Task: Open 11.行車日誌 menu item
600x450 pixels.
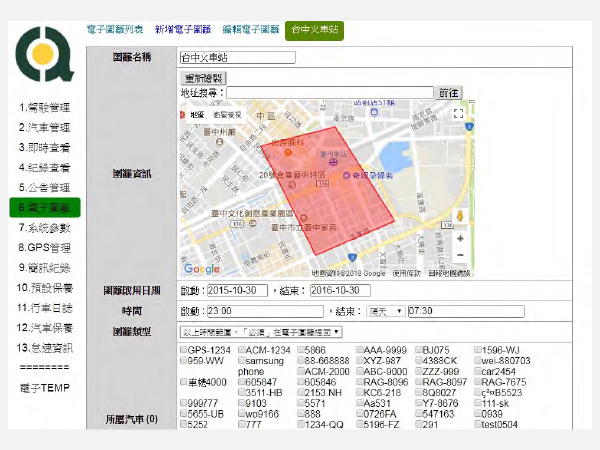Action: (x=45, y=308)
